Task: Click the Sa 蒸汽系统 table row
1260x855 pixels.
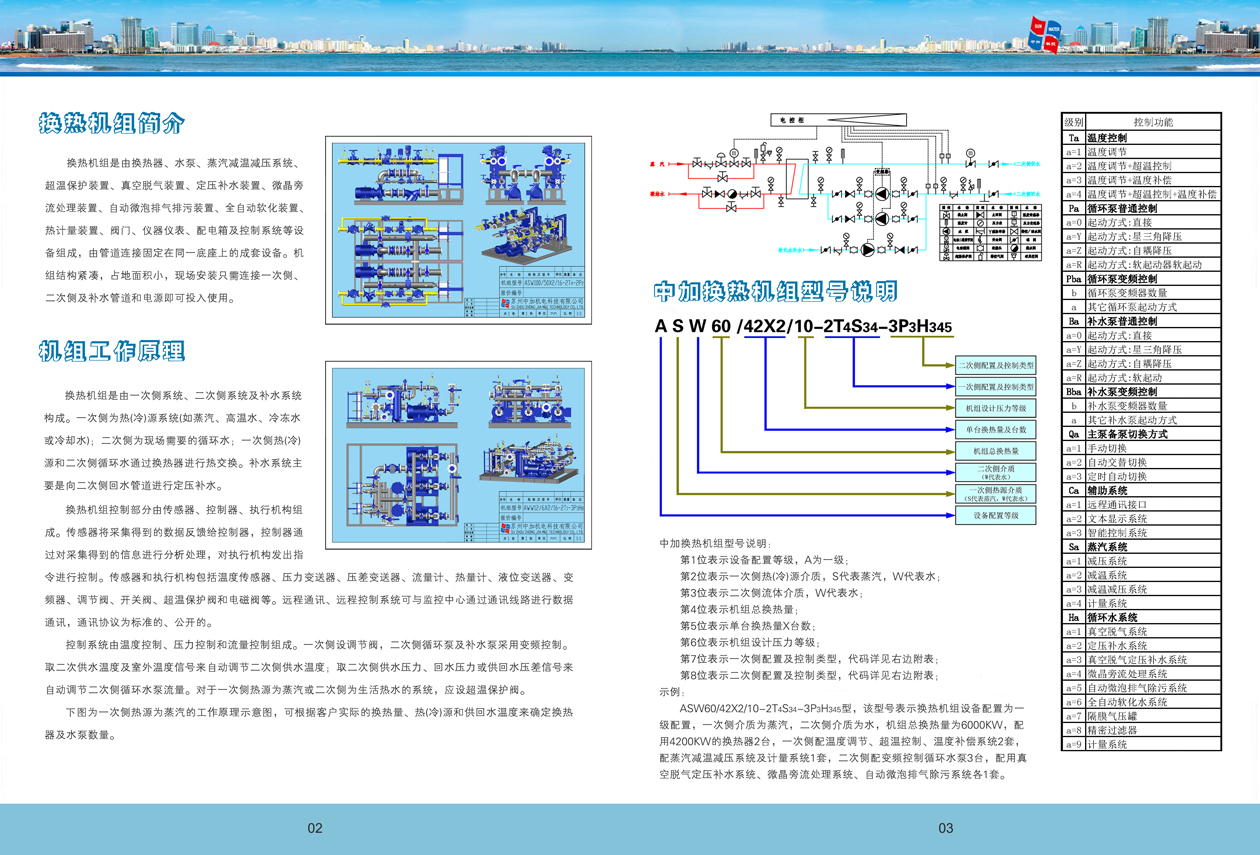Action: coord(1141,547)
